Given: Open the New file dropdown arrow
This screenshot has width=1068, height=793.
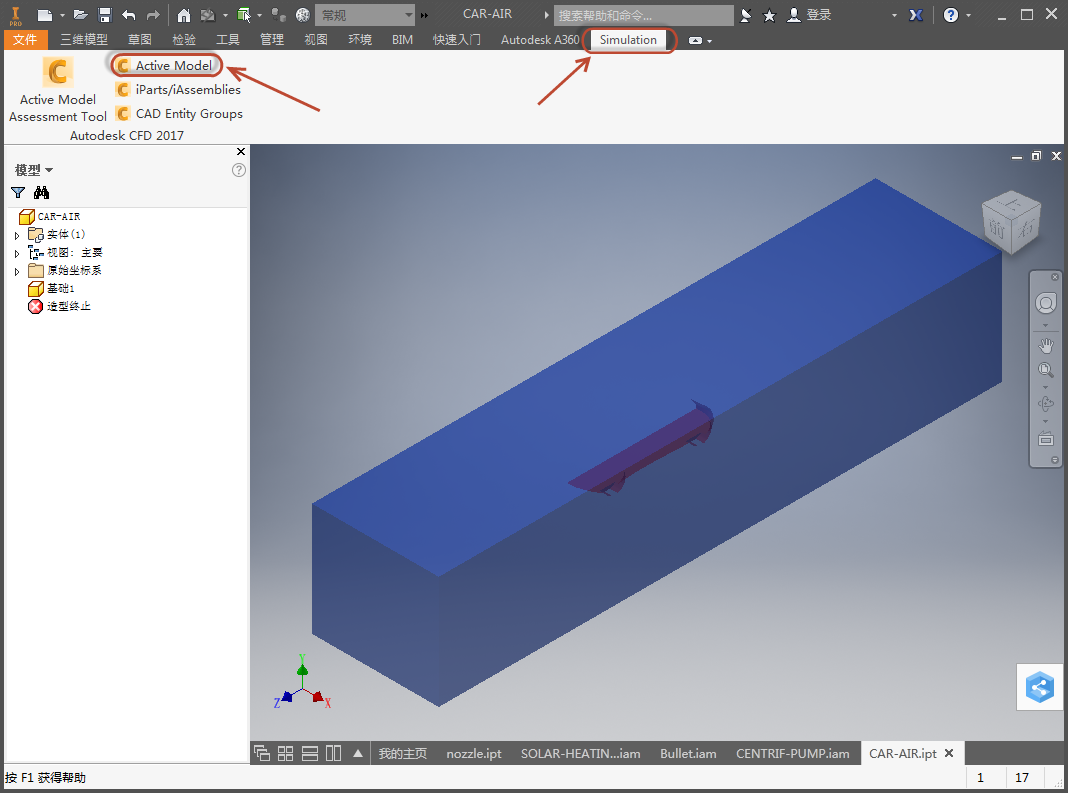Looking at the screenshot, I should point(62,15).
